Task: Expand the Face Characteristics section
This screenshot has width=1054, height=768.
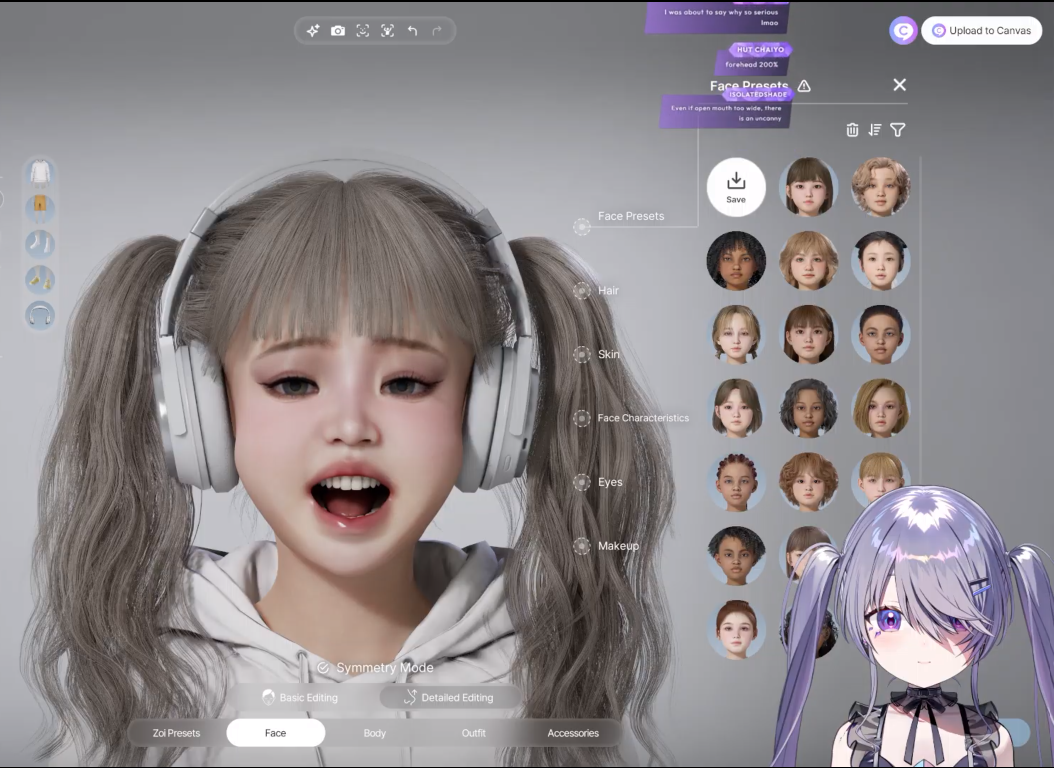Action: 642,418
